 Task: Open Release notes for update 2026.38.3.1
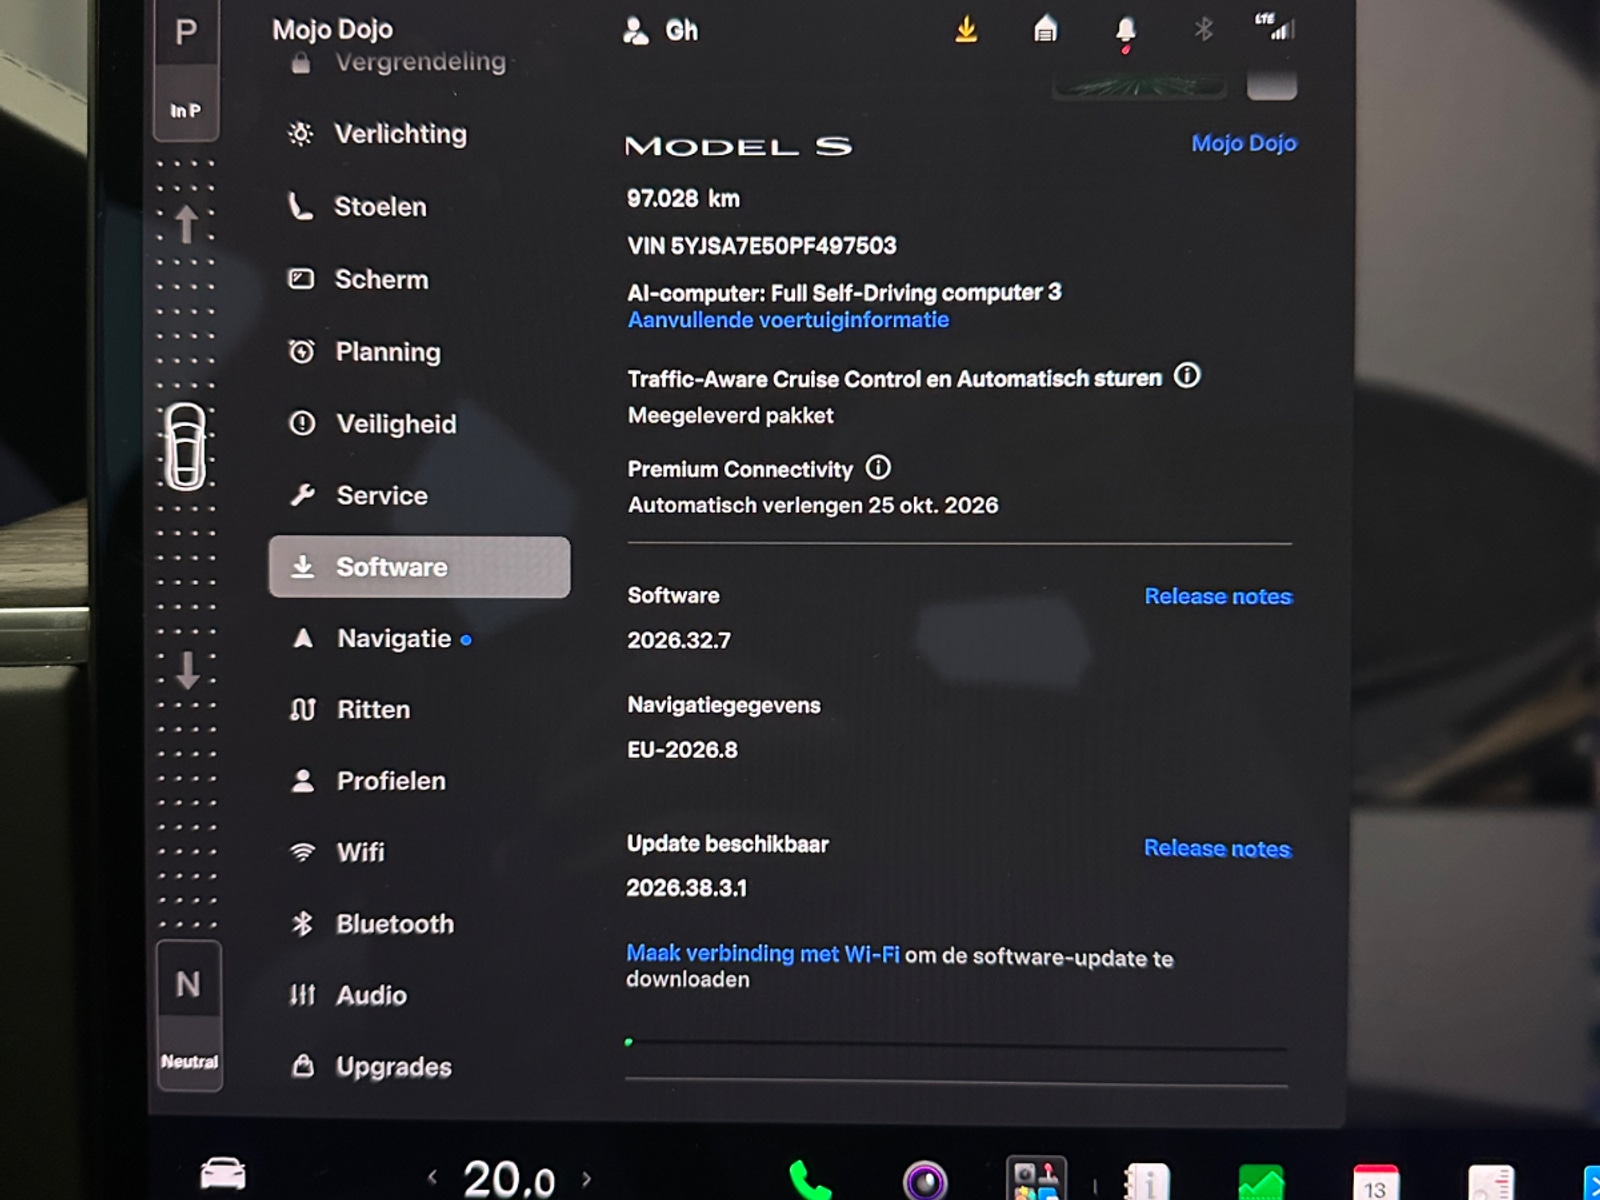pyautogui.click(x=1217, y=848)
